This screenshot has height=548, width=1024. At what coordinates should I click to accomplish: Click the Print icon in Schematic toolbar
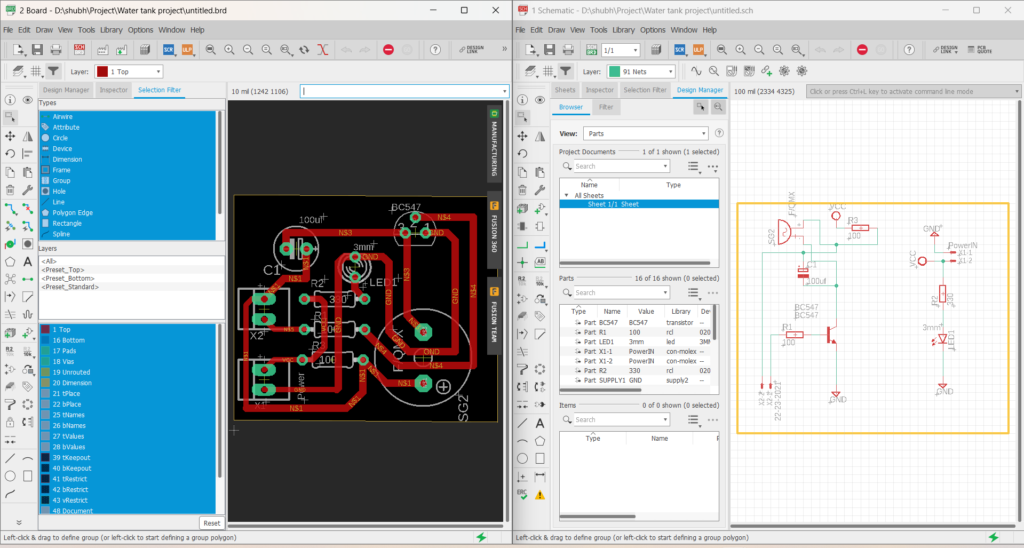click(567, 49)
